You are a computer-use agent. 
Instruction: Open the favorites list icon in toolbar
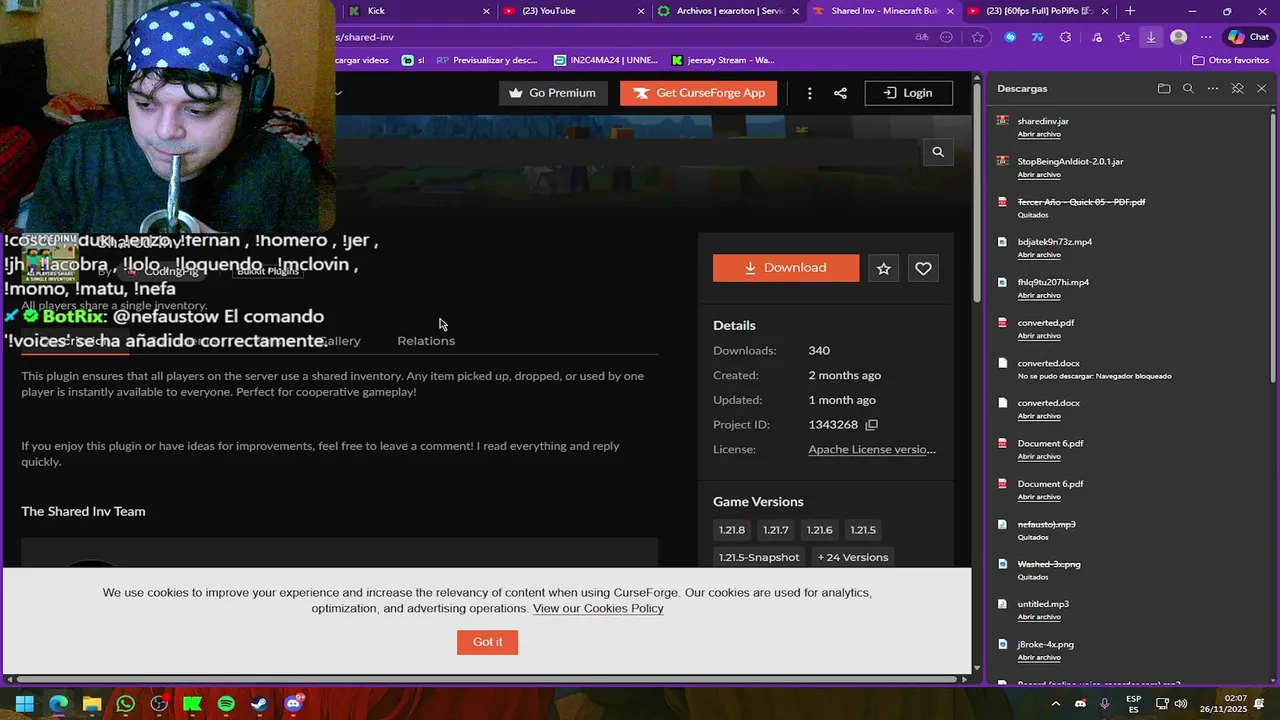click(1124, 37)
